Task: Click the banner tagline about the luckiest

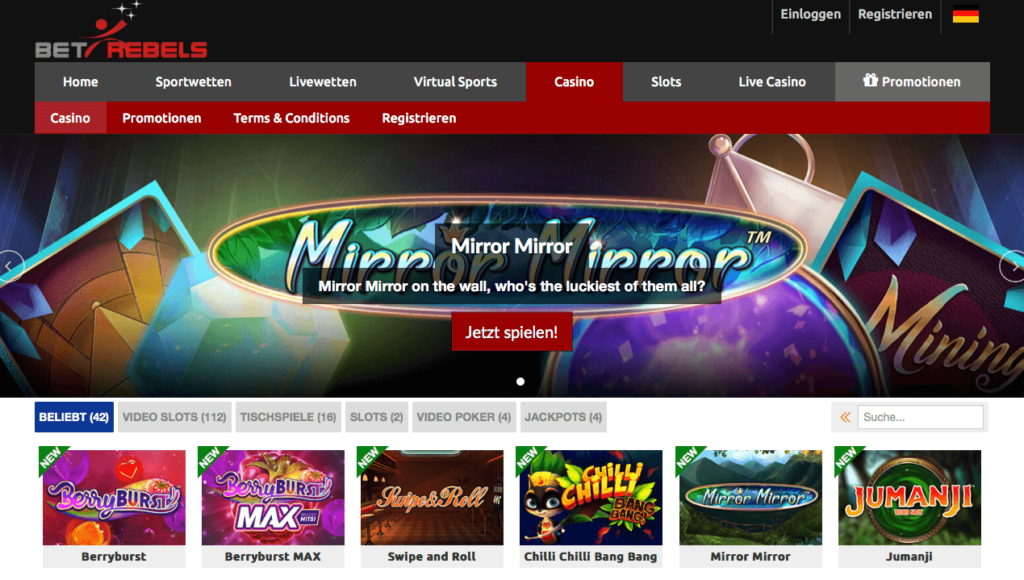Action: [x=512, y=286]
